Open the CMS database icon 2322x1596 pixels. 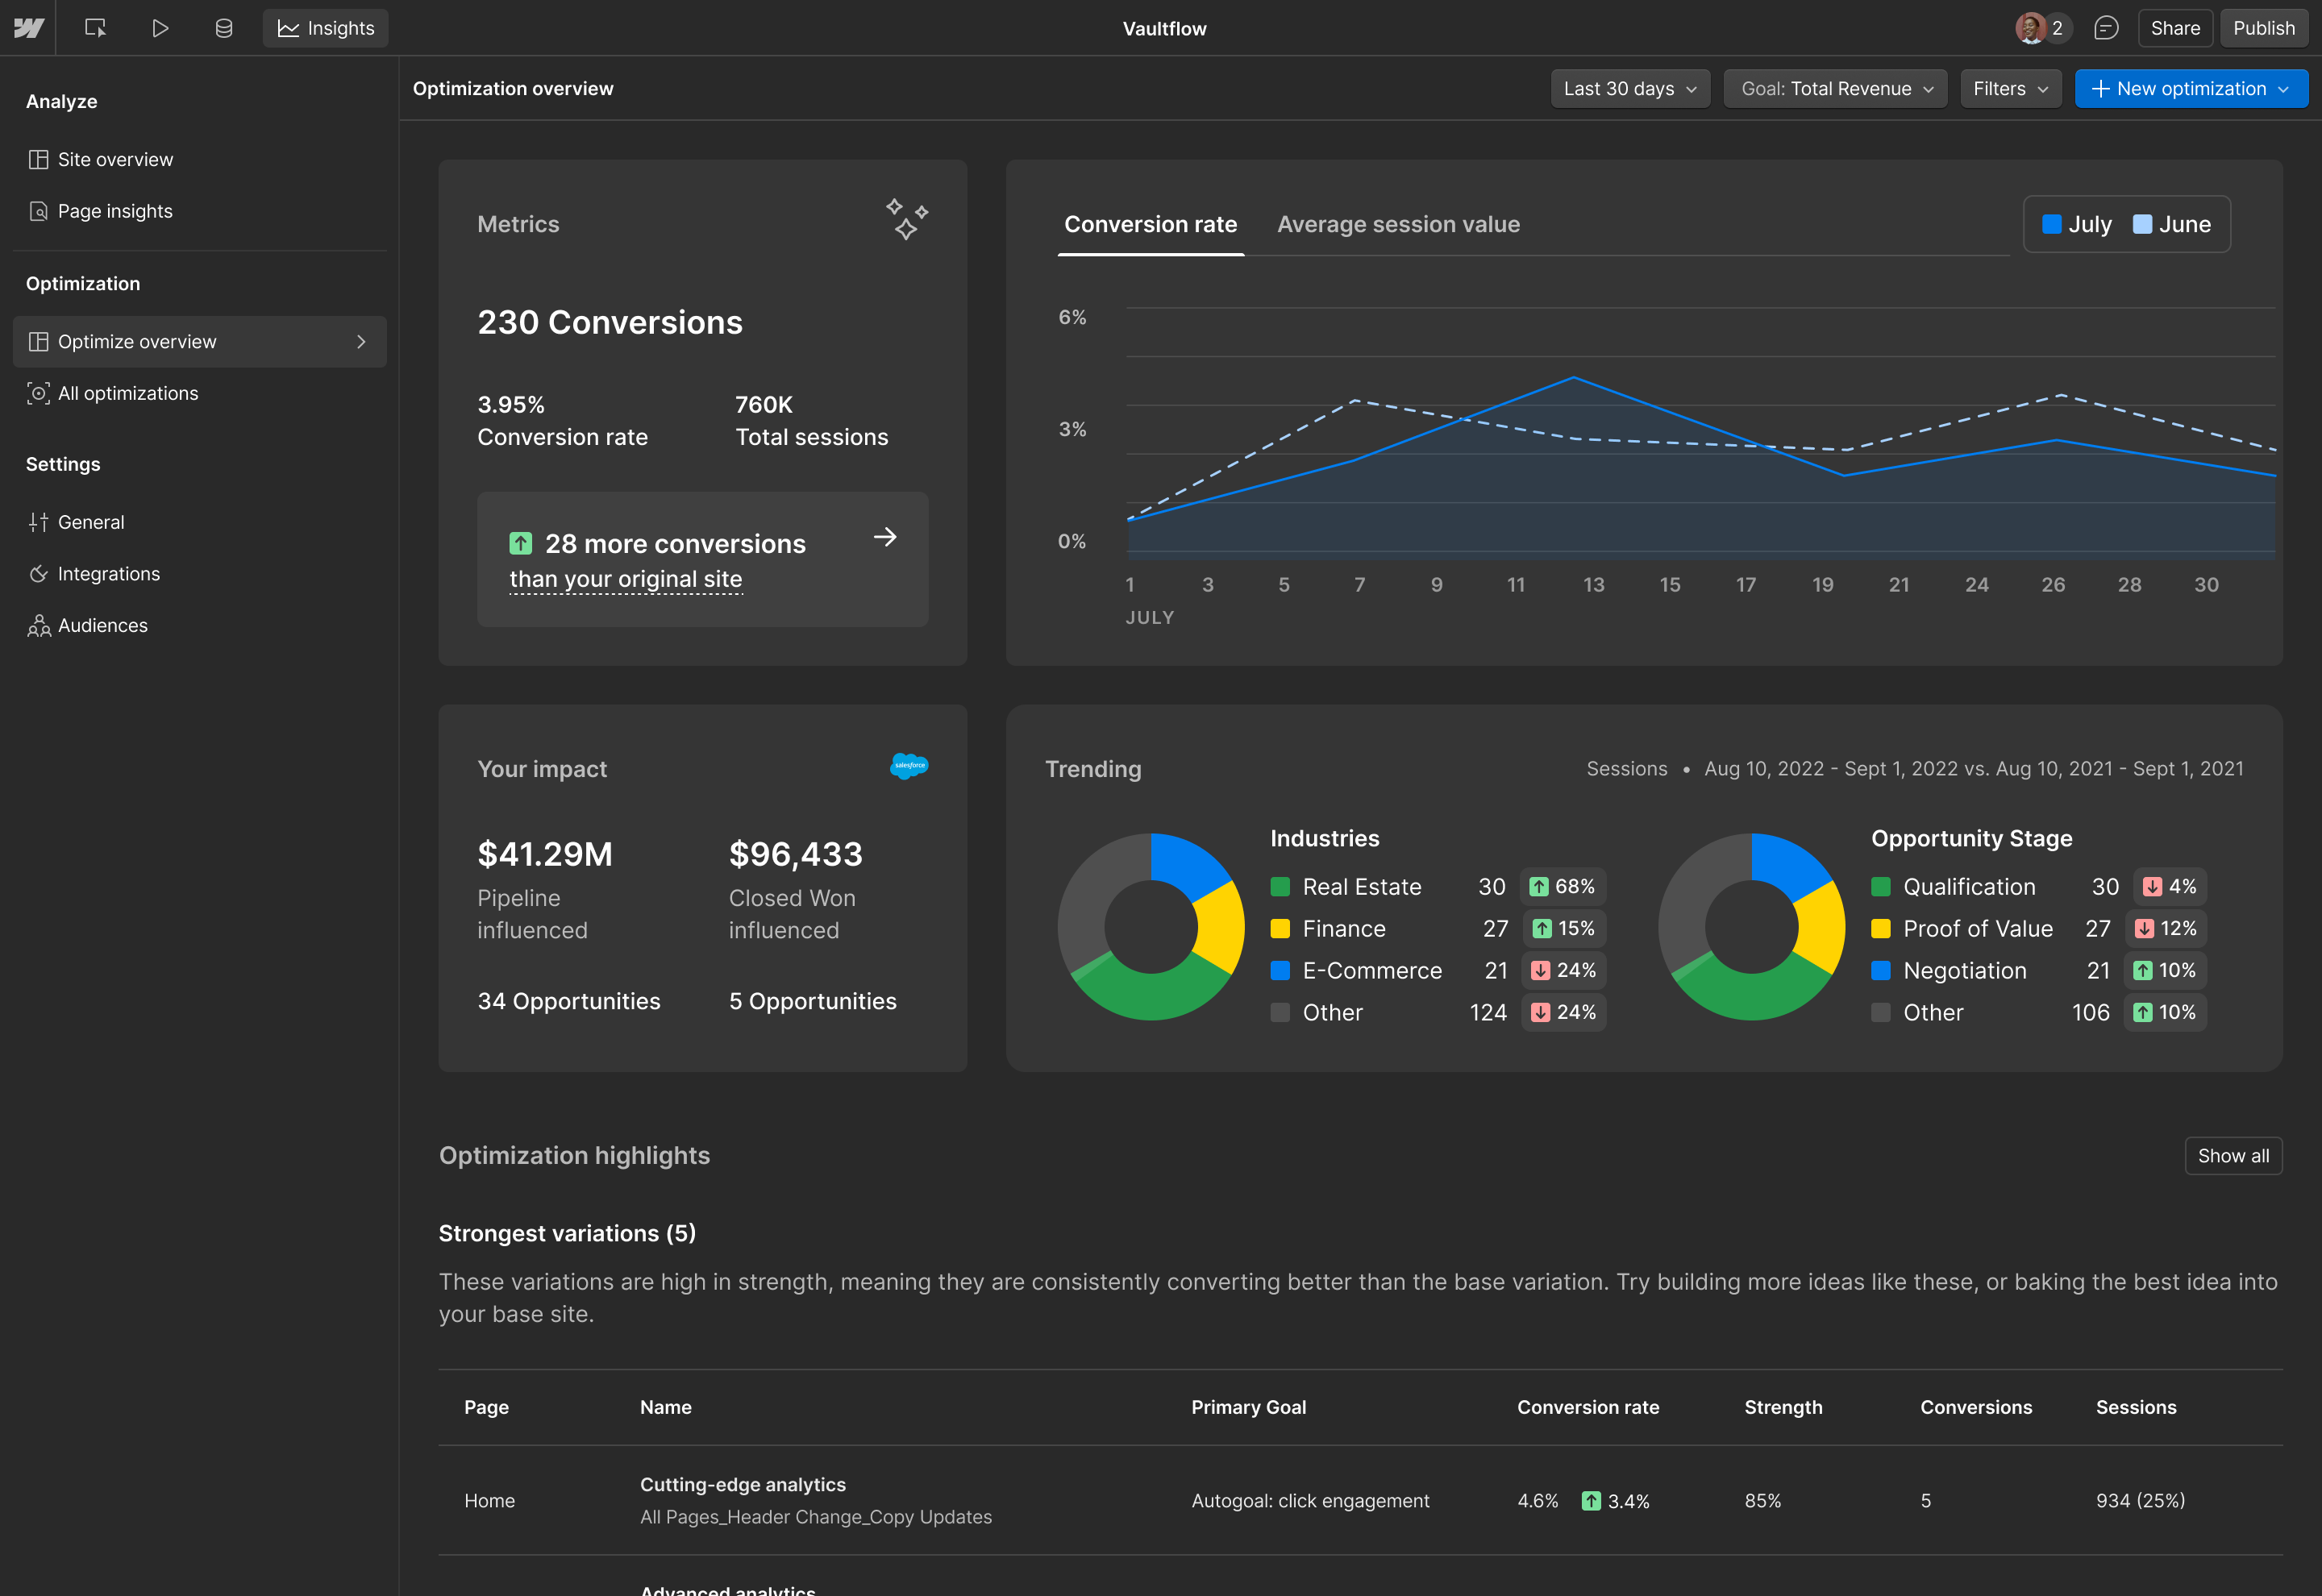coord(224,28)
